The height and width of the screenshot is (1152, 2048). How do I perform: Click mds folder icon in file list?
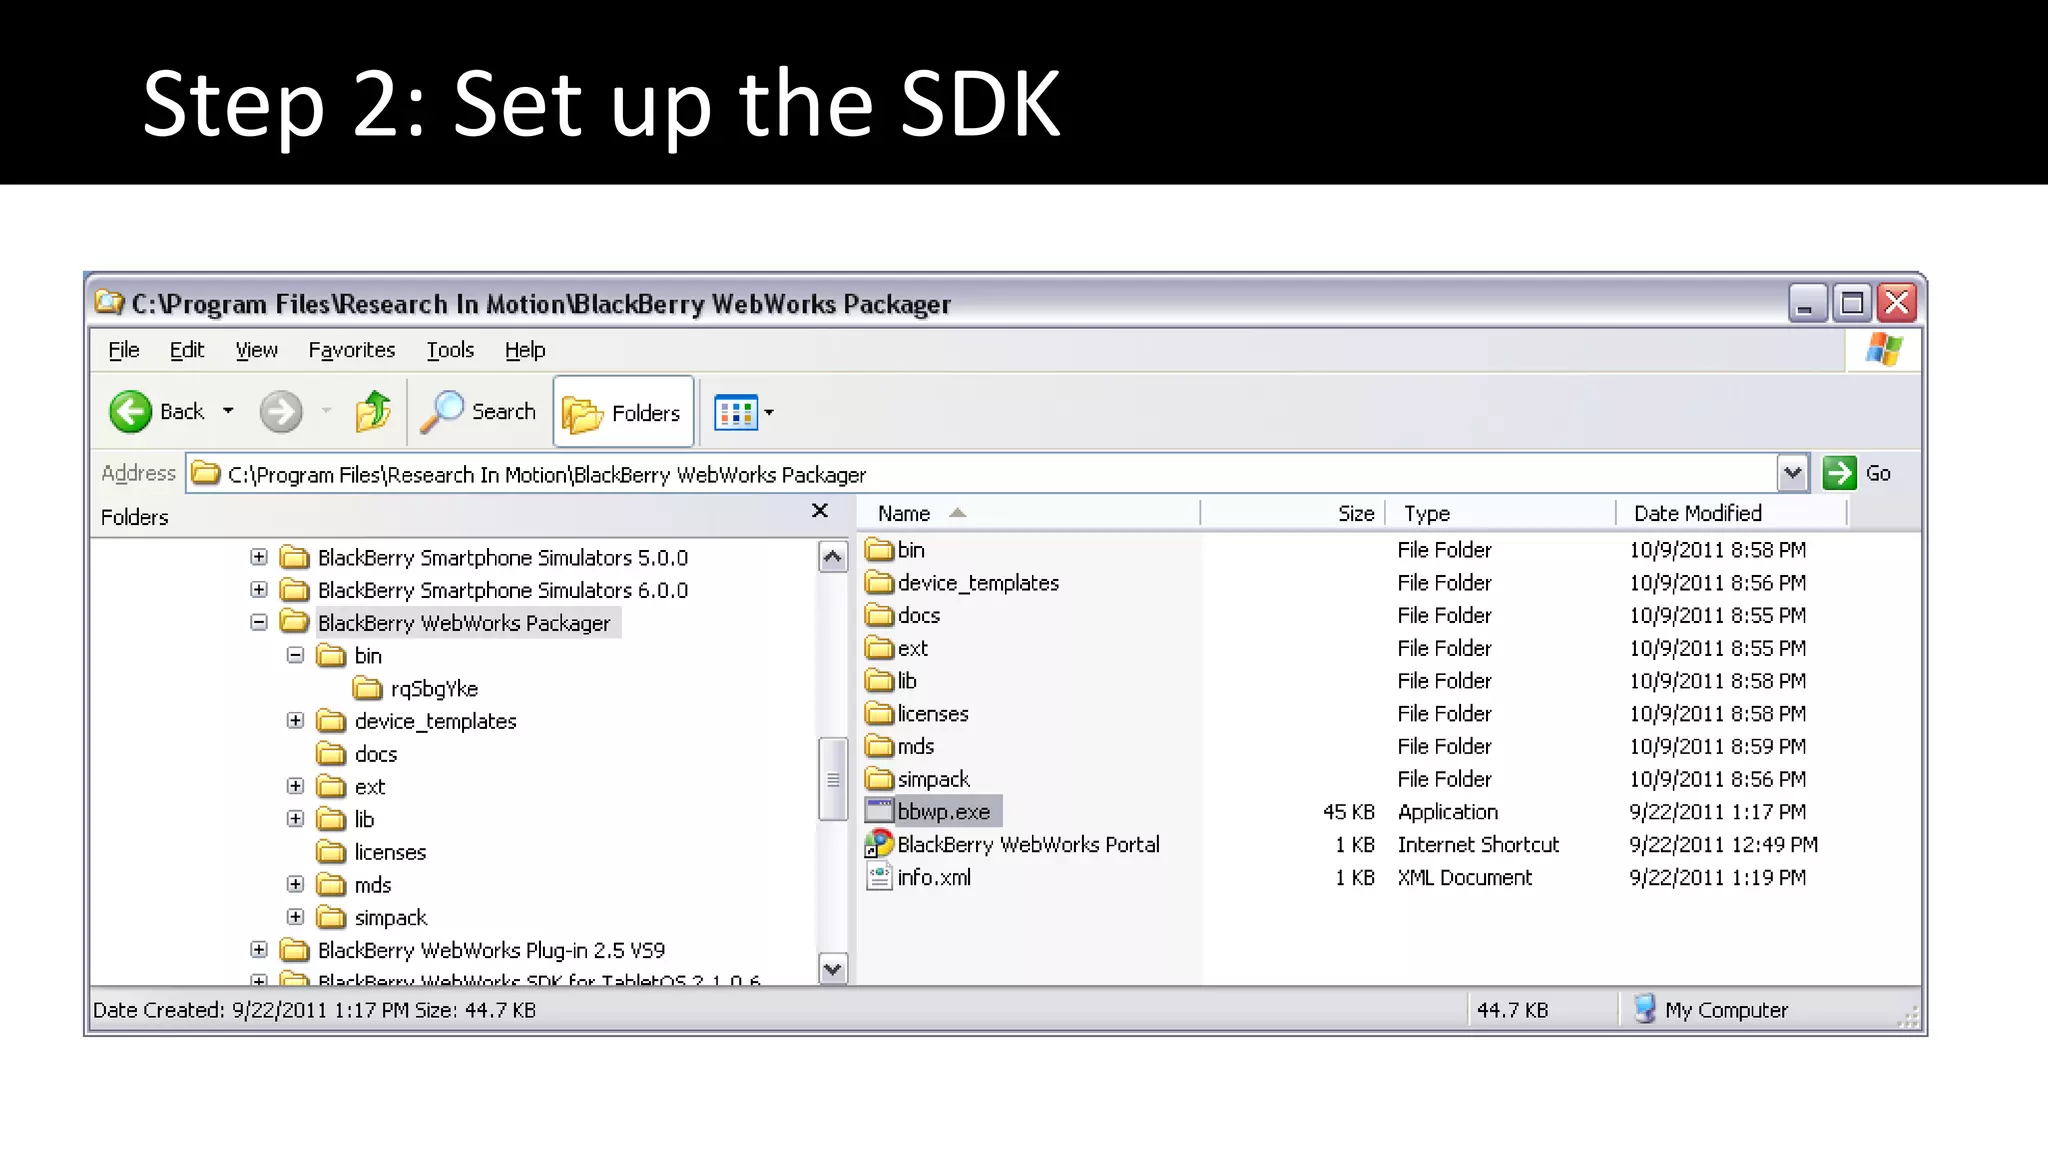pos(879,746)
